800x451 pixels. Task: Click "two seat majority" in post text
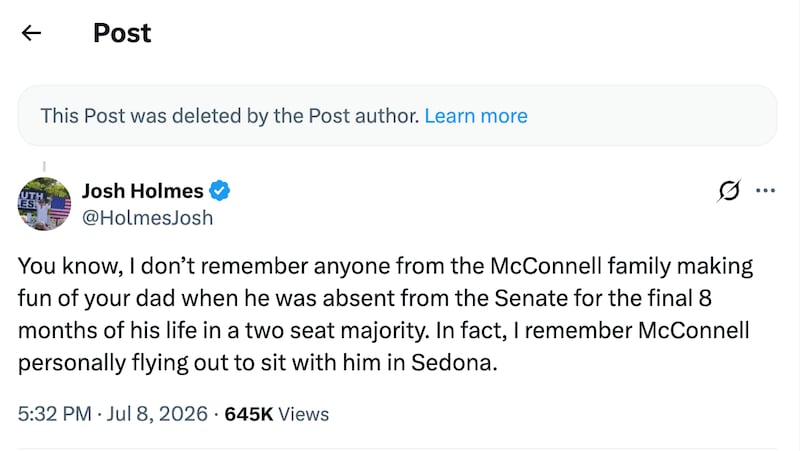(335, 331)
